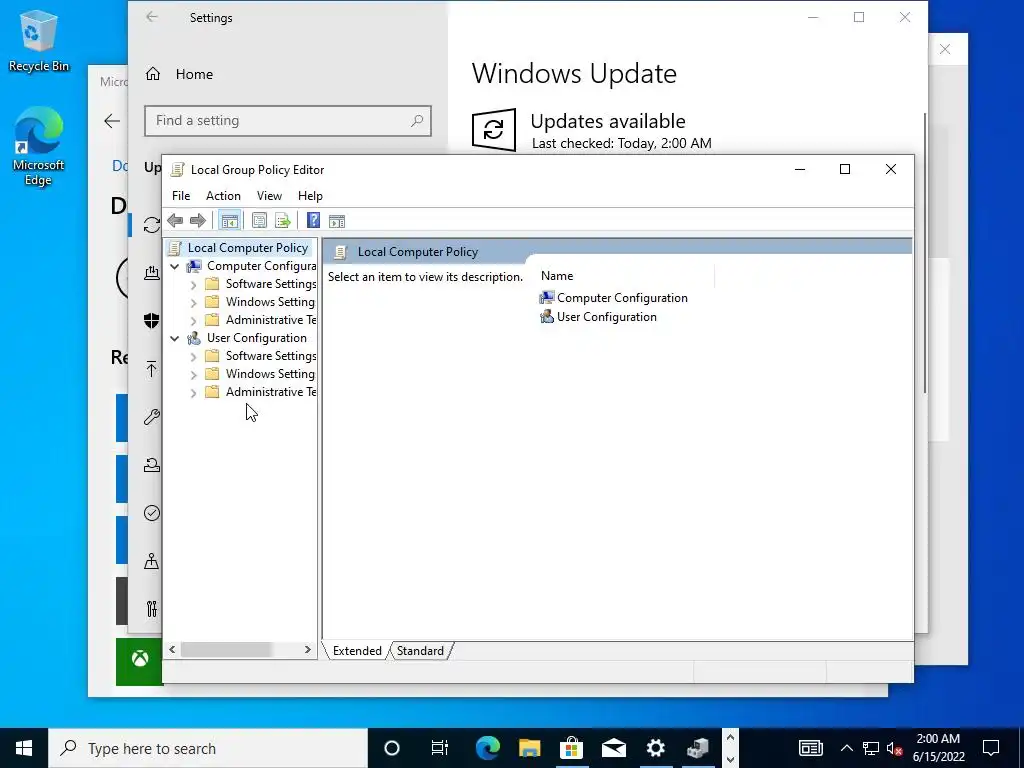The image size is (1024, 768).
Task: Open Backup upload-arrow icon in Settings sidebar
Action: pyautogui.click(x=152, y=369)
